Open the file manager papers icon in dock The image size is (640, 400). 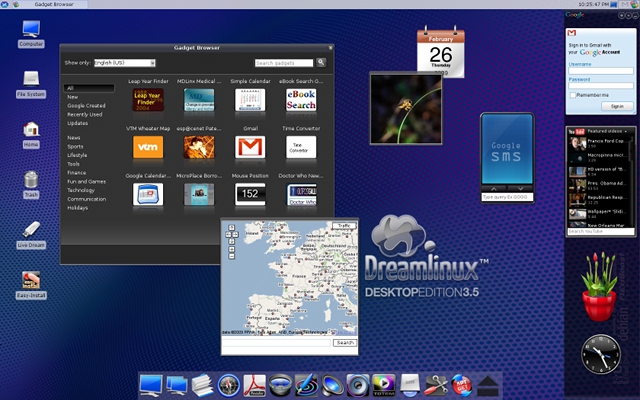[202, 385]
